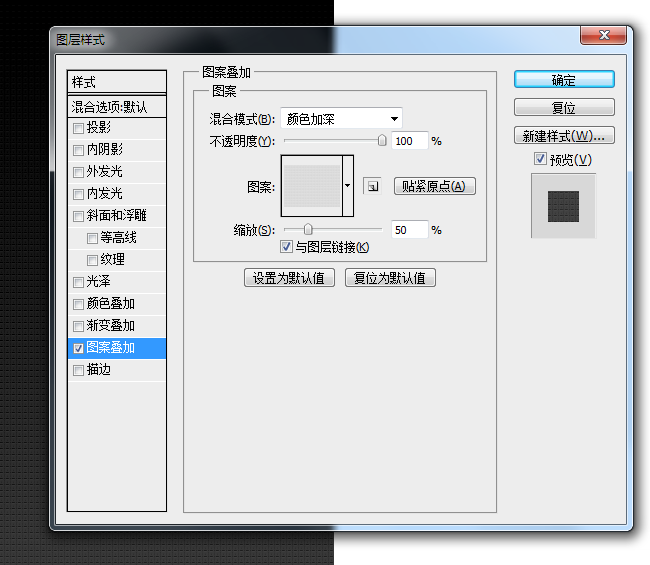Toggle the 预览 preview checkbox
Screen dimensions: 650x565
[x=540, y=159]
